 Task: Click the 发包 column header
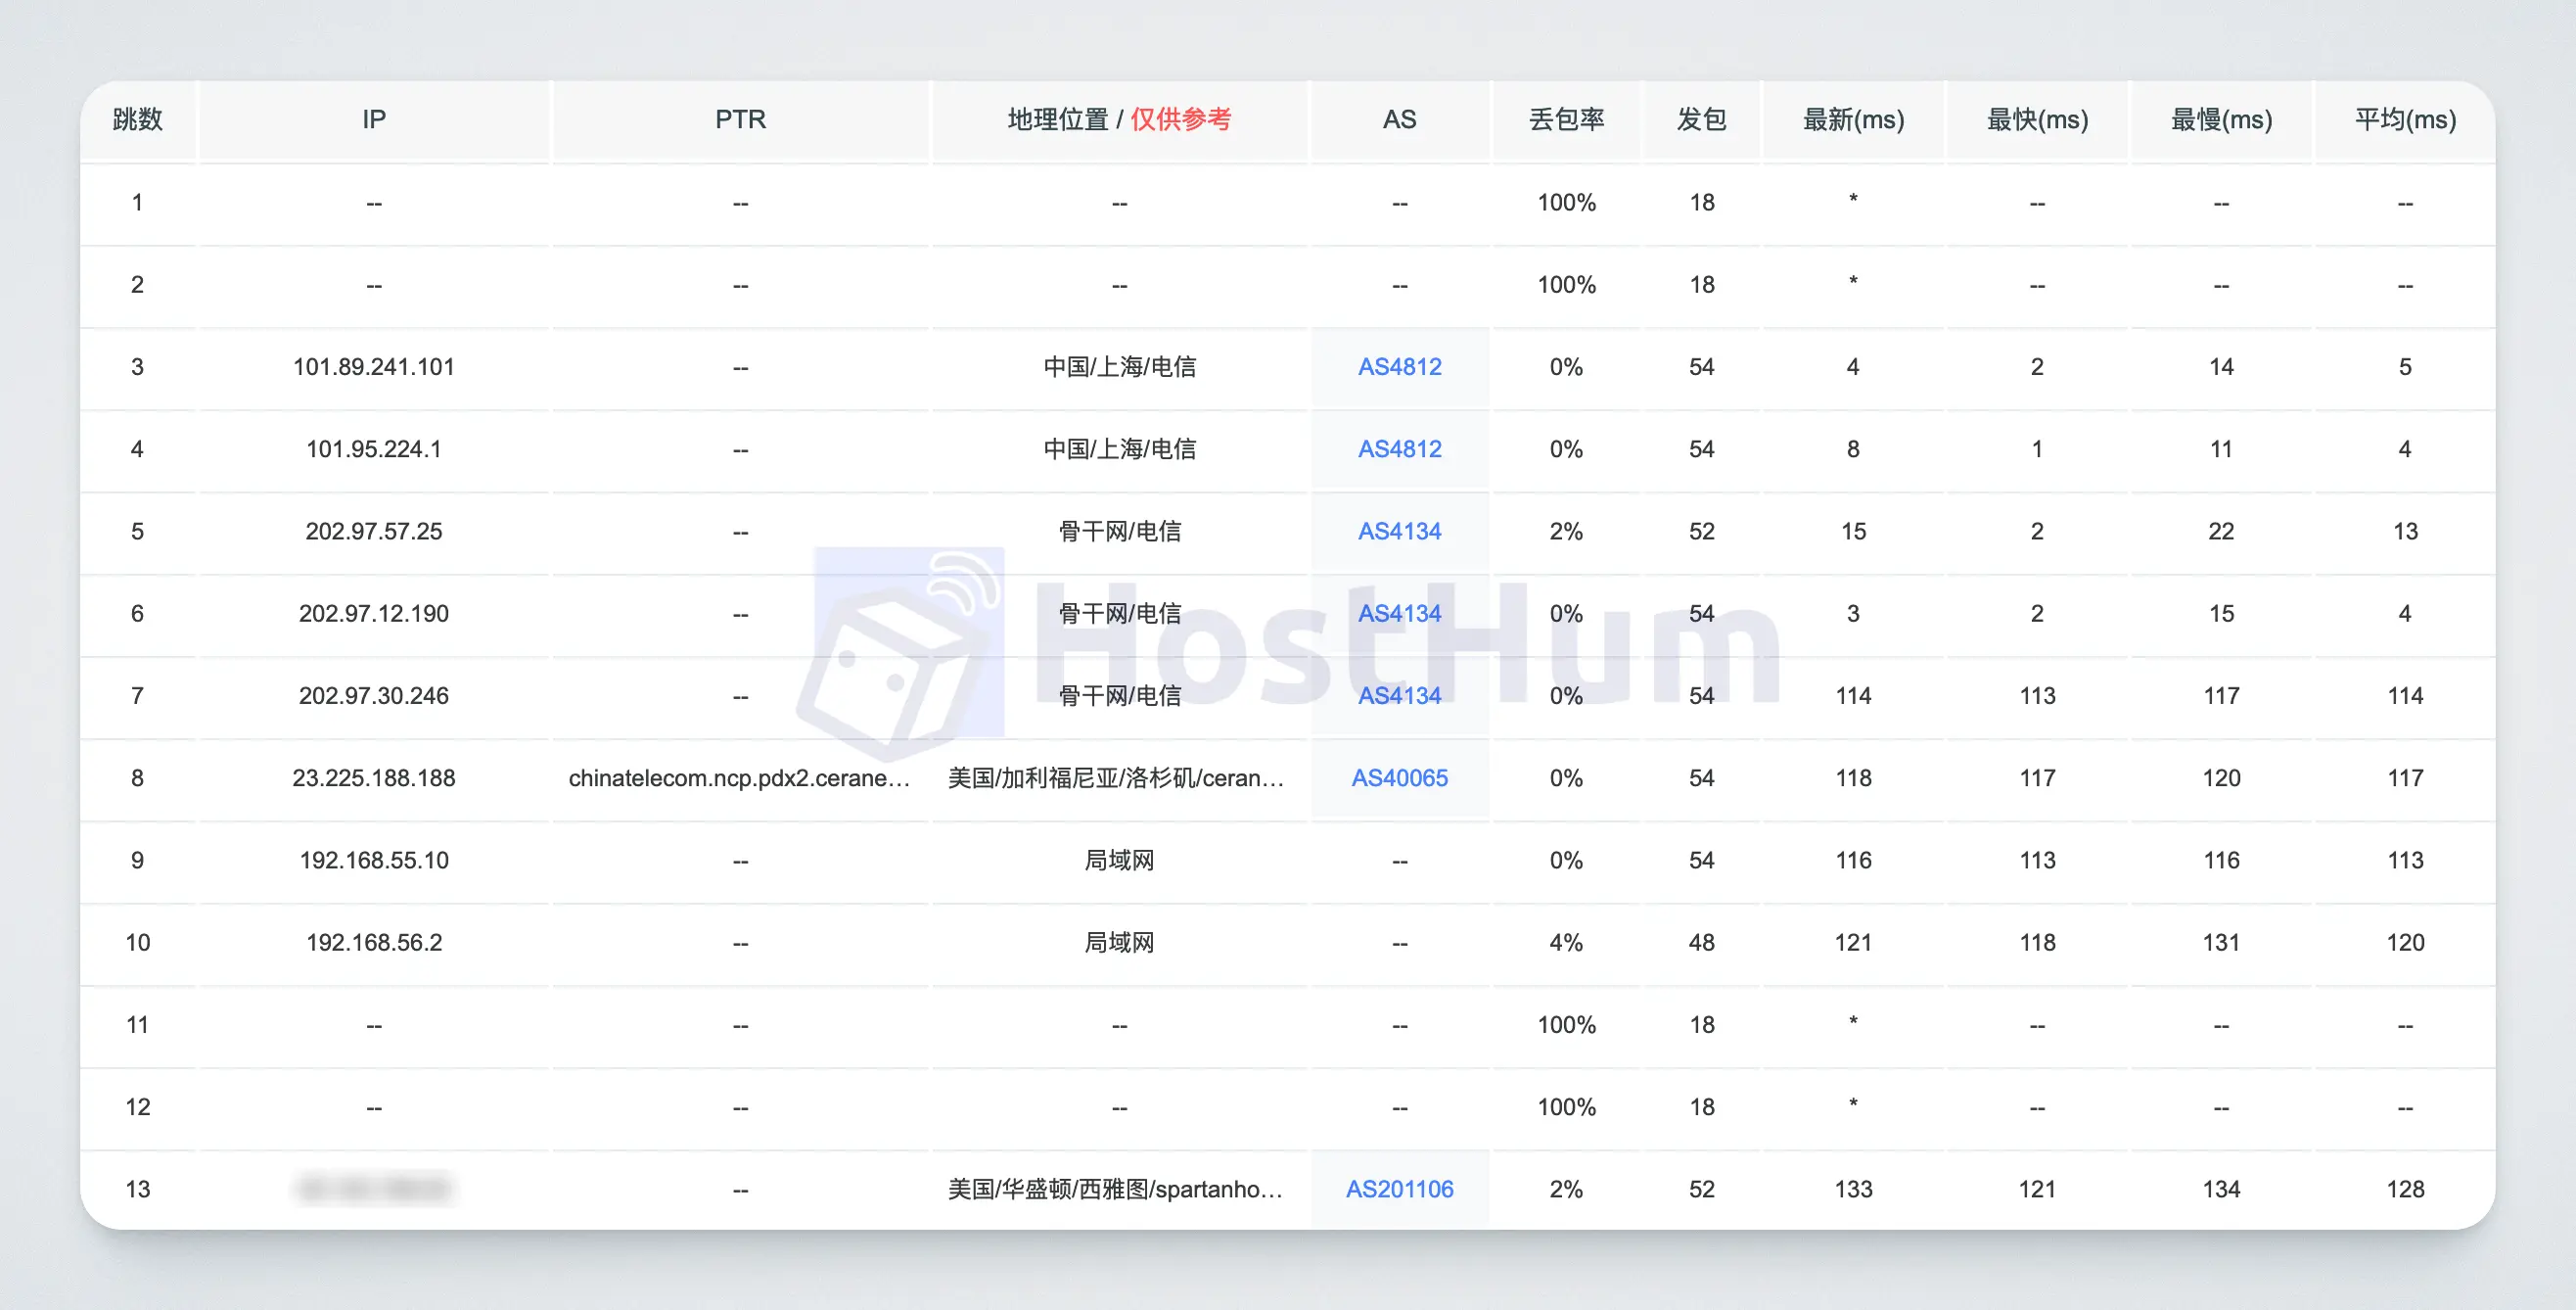[1701, 120]
